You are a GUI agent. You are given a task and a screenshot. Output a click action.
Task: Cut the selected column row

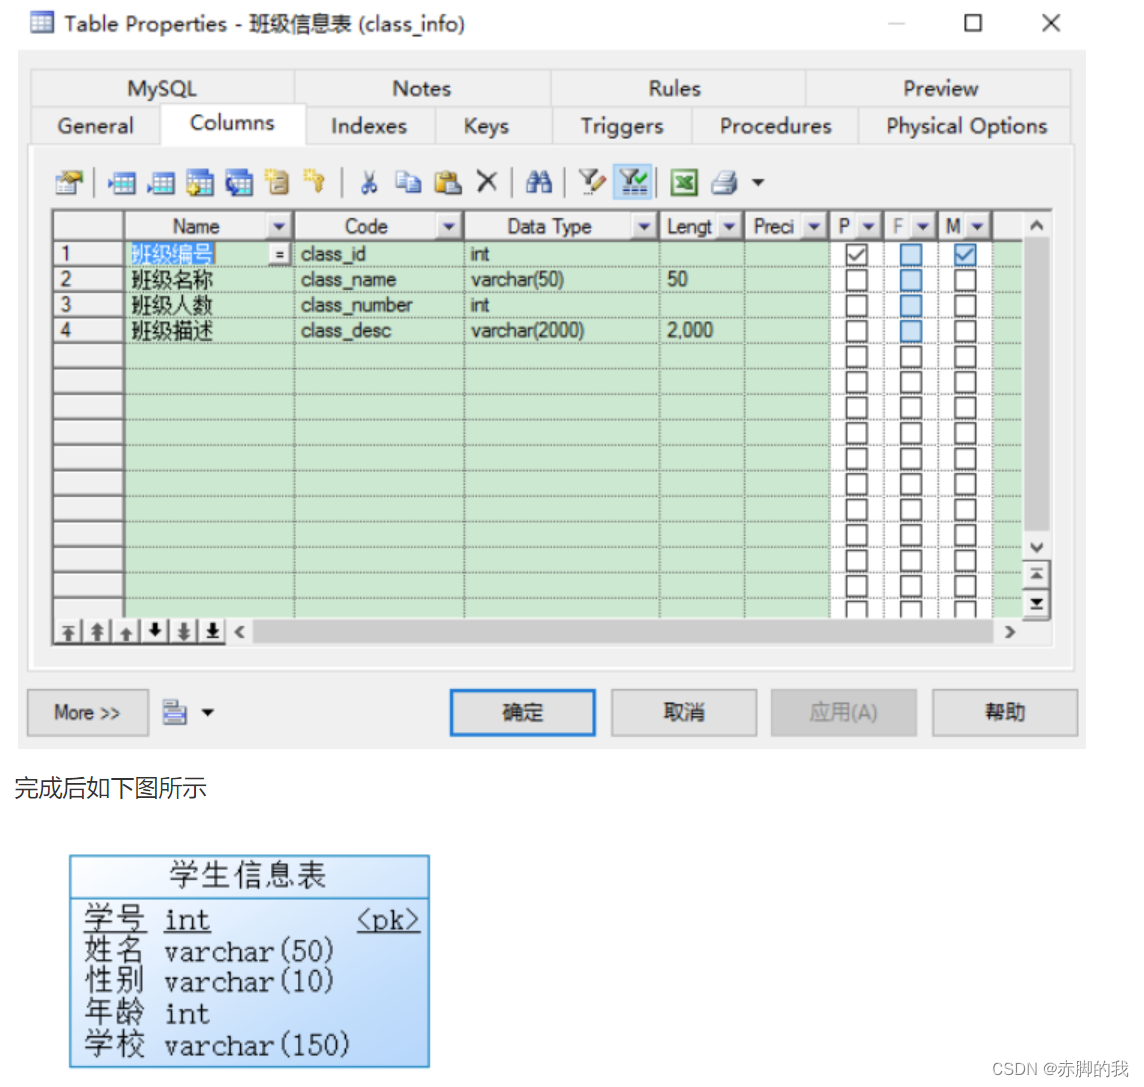(x=370, y=182)
